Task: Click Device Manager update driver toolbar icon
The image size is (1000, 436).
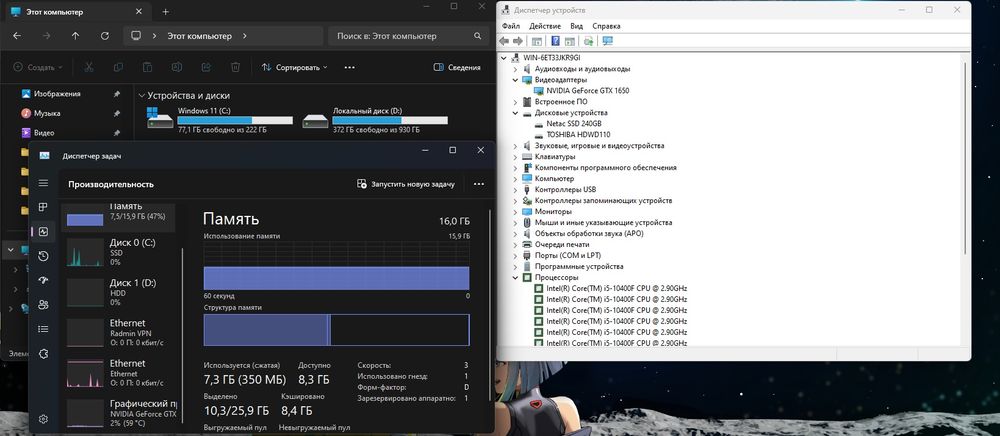Action: coord(588,41)
